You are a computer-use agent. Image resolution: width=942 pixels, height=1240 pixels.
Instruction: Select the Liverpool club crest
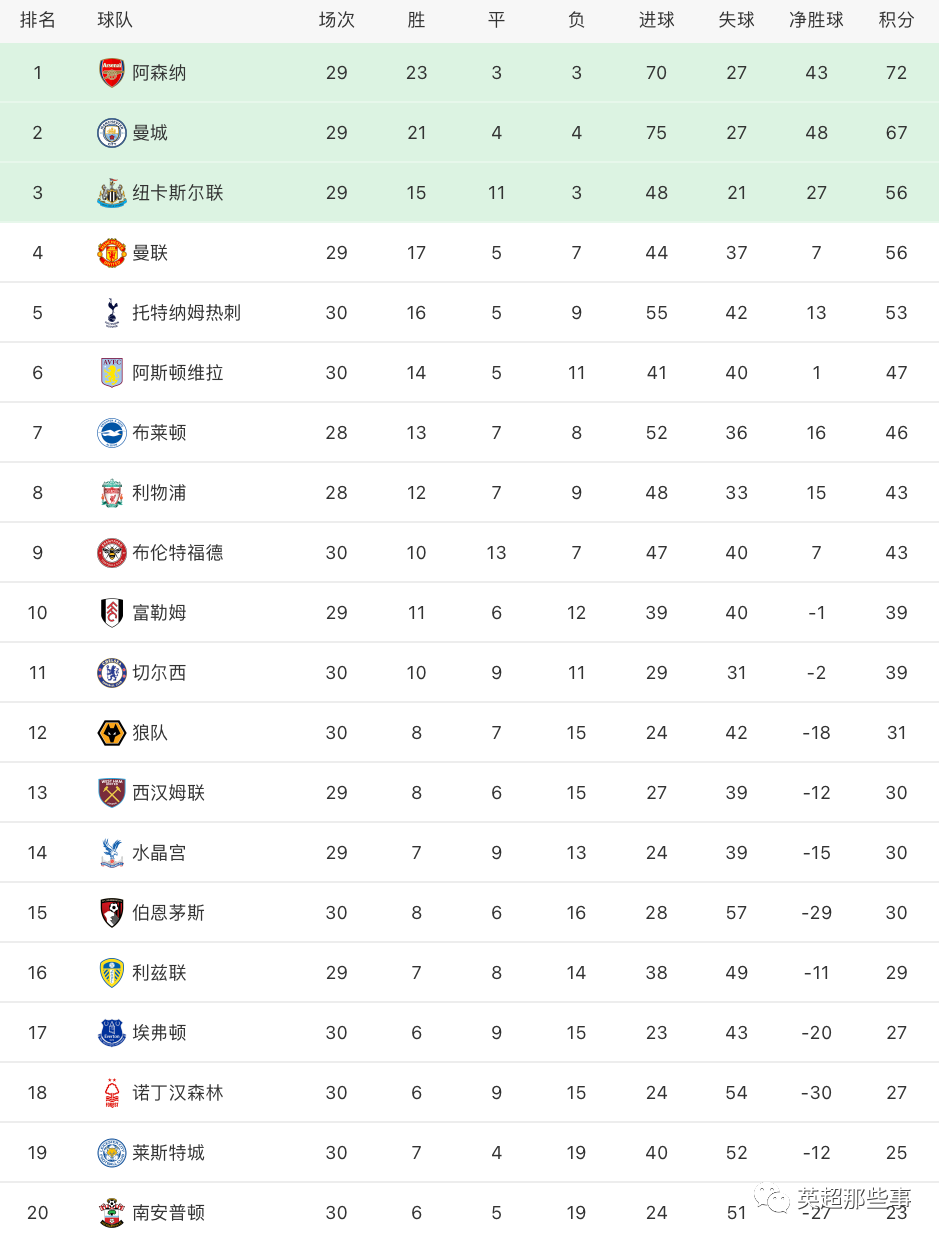tap(111, 493)
